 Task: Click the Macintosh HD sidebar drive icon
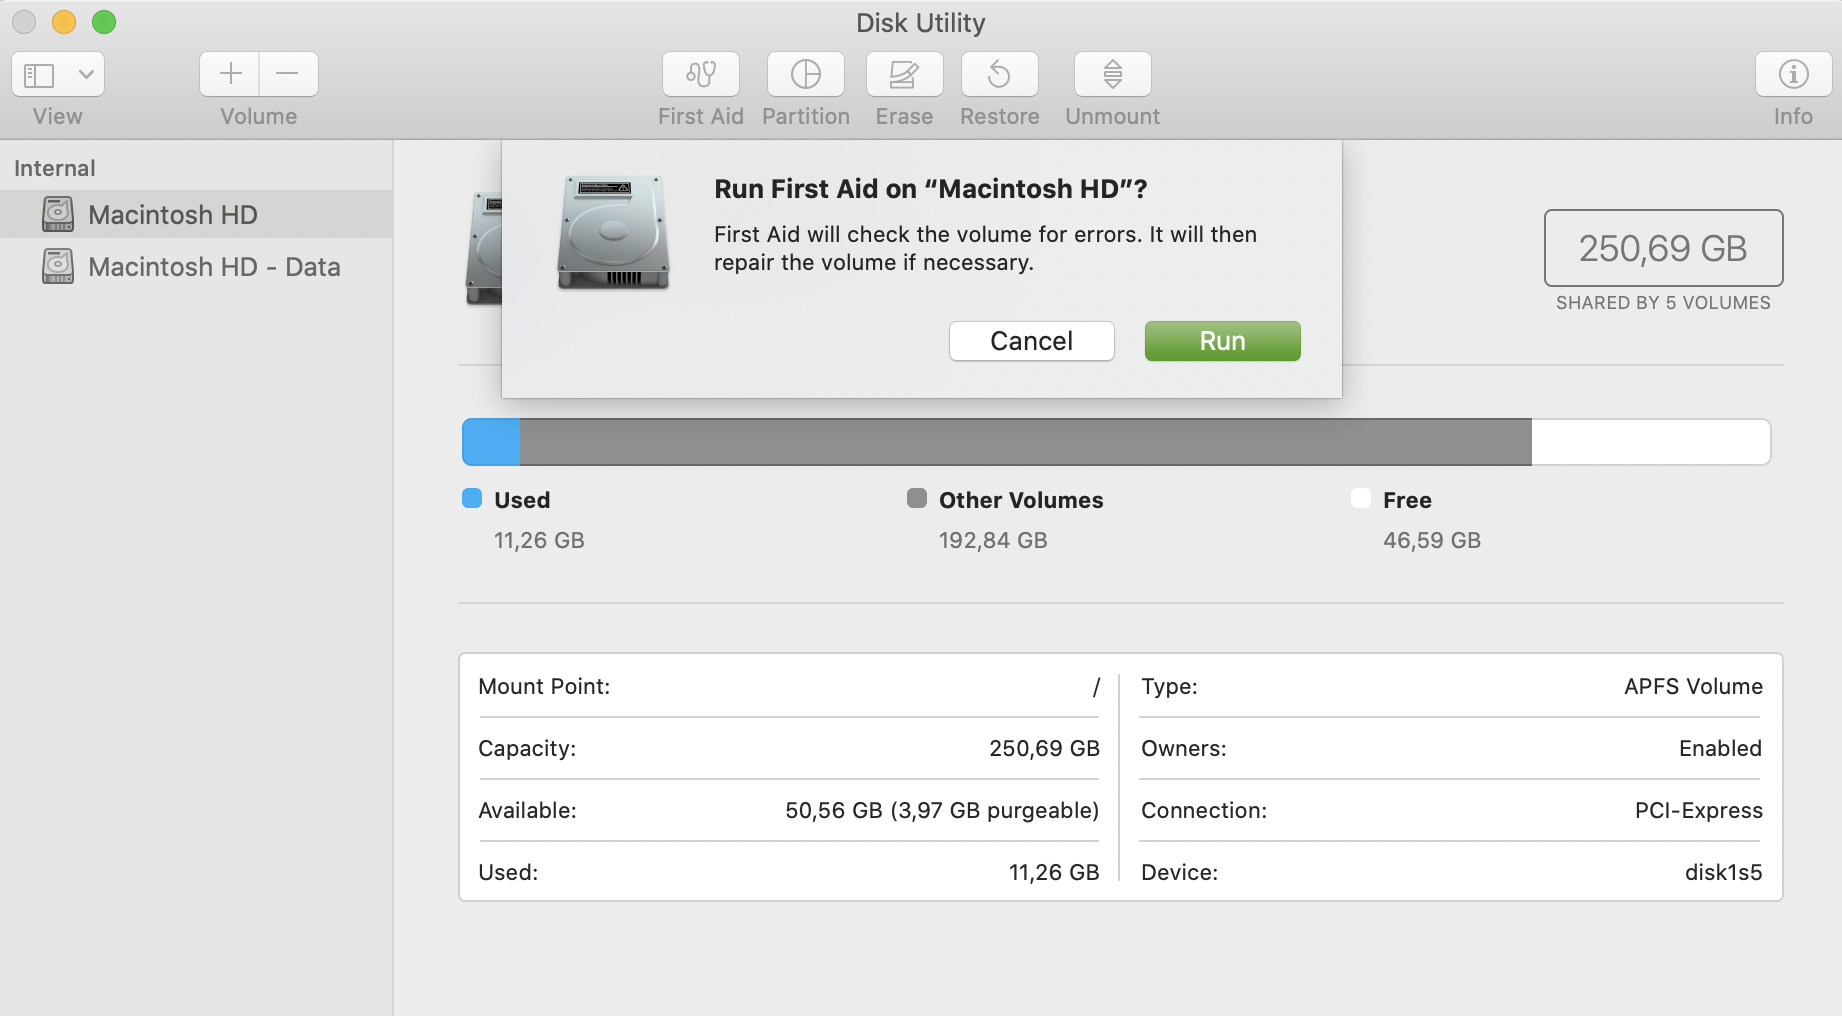[58, 214]
